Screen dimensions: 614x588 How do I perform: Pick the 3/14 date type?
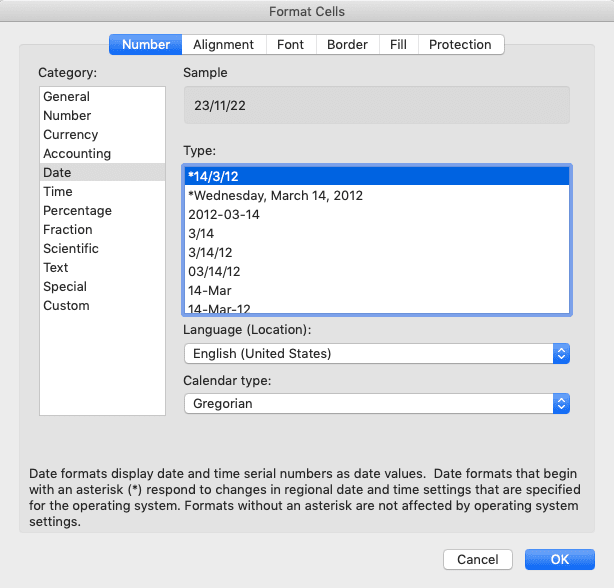pos(377,233)
